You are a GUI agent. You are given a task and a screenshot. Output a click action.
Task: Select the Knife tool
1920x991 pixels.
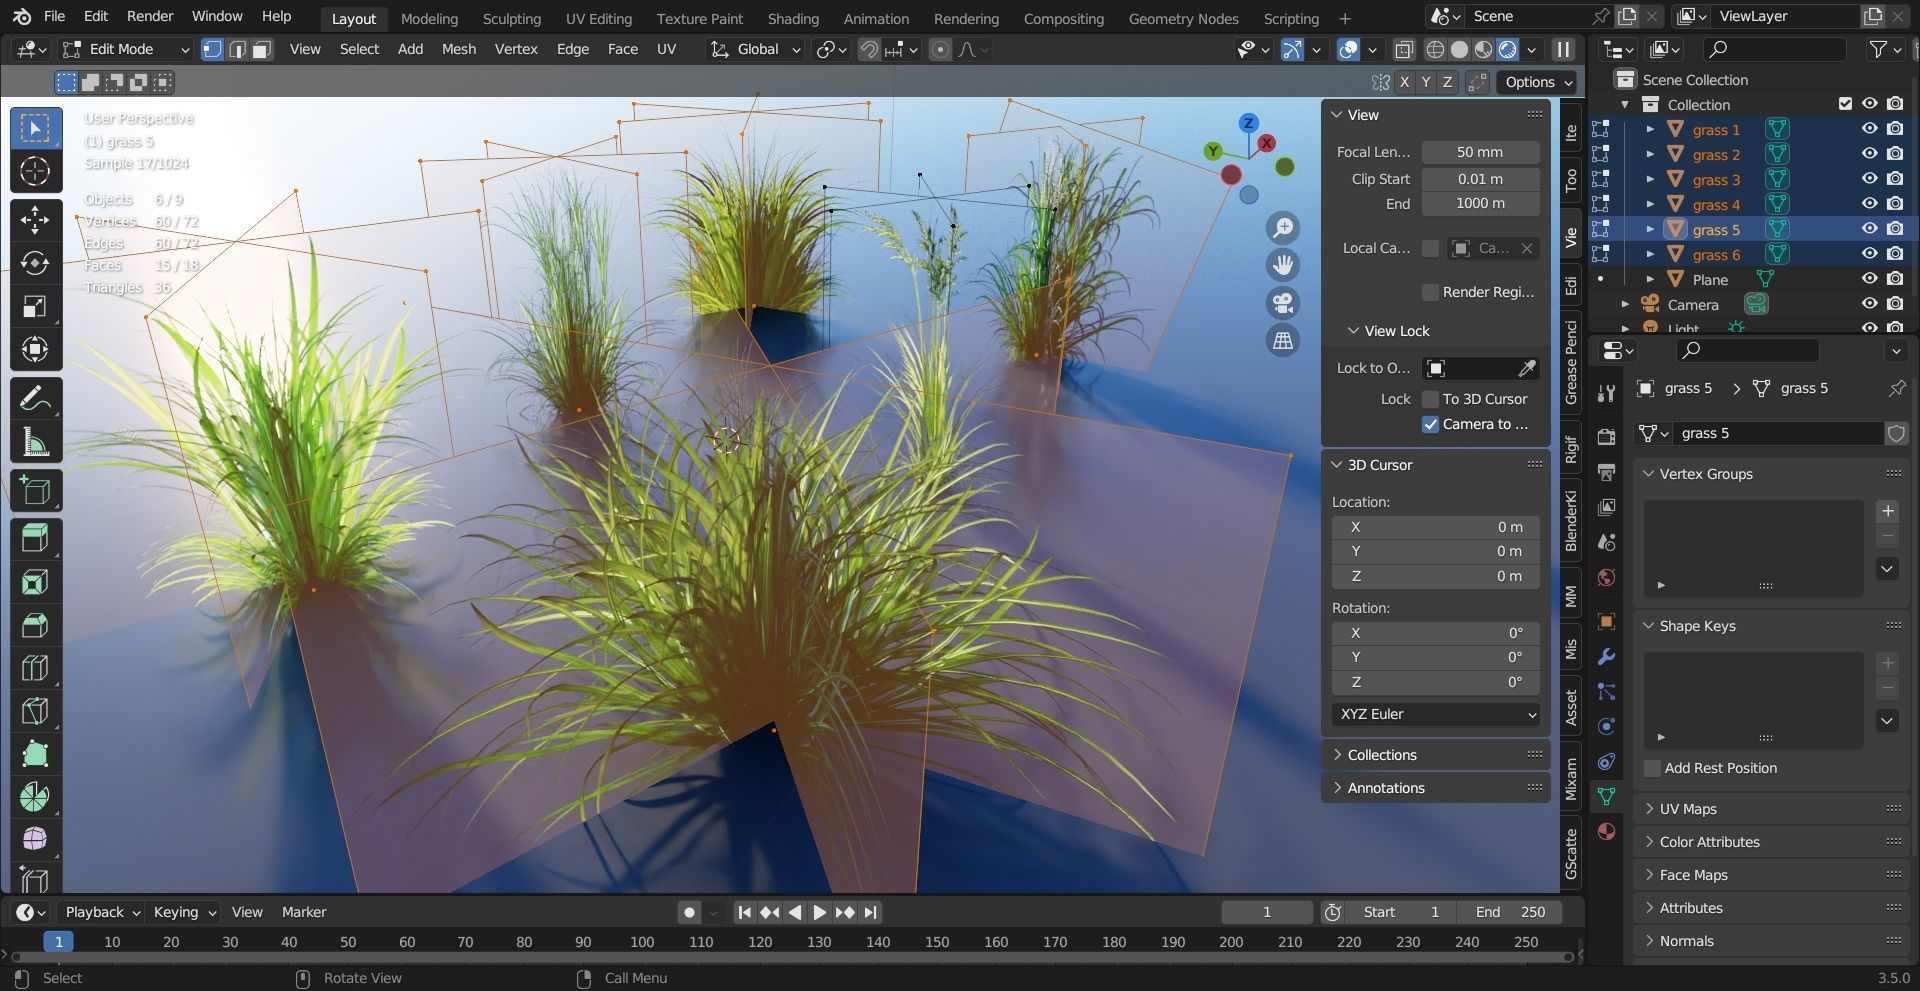click(35, 711)
